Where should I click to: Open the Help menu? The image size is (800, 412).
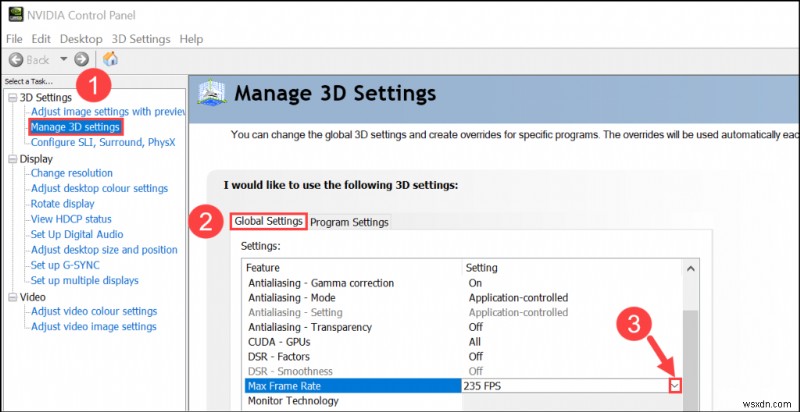tap(190, 39)
